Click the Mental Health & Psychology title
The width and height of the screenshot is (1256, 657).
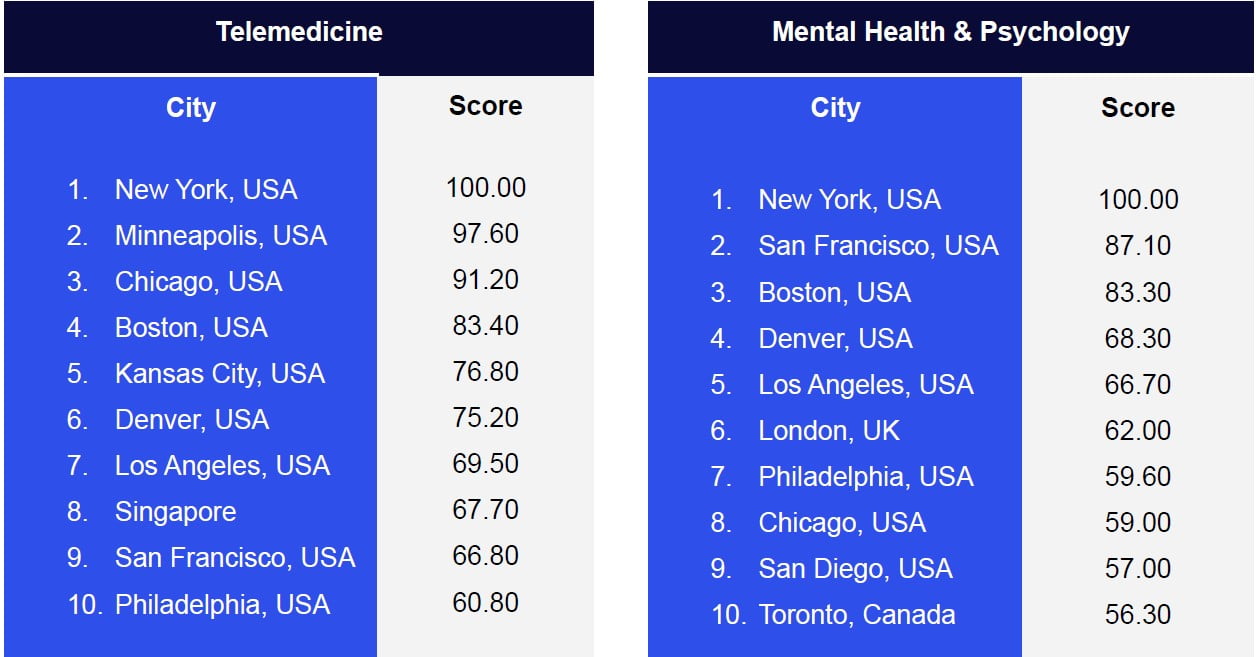(x=950, y=32)
